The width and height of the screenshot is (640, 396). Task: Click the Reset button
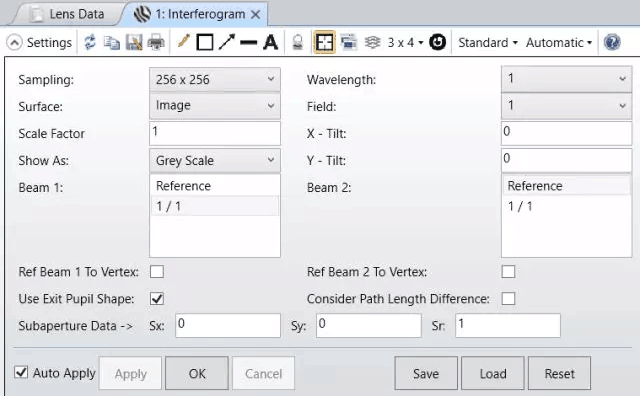(559, 373)
